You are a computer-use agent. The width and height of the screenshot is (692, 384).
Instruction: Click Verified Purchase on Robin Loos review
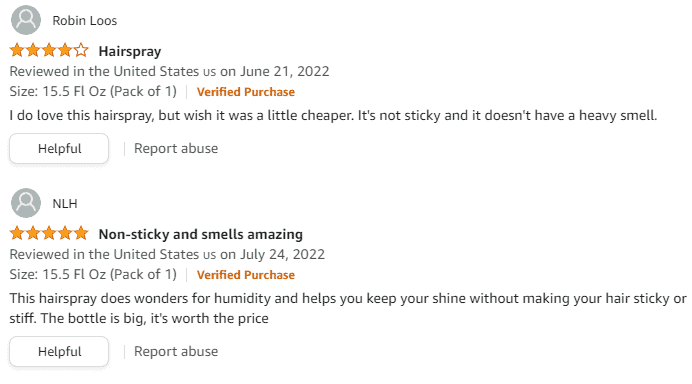pos(246,92)
